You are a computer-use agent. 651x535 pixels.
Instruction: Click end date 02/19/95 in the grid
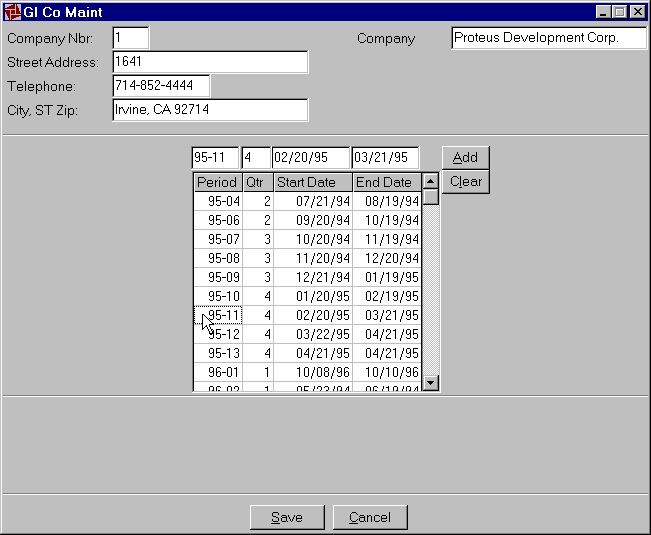tap(387, 296)
